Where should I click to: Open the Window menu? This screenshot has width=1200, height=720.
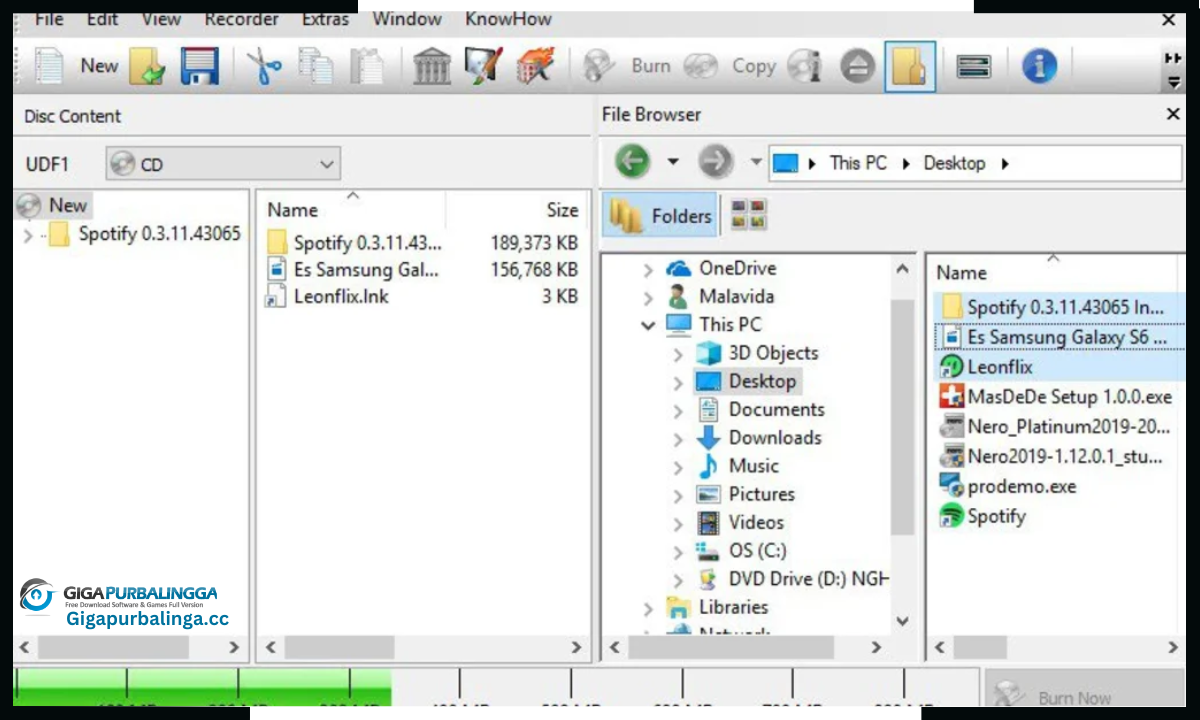(407, 19)
